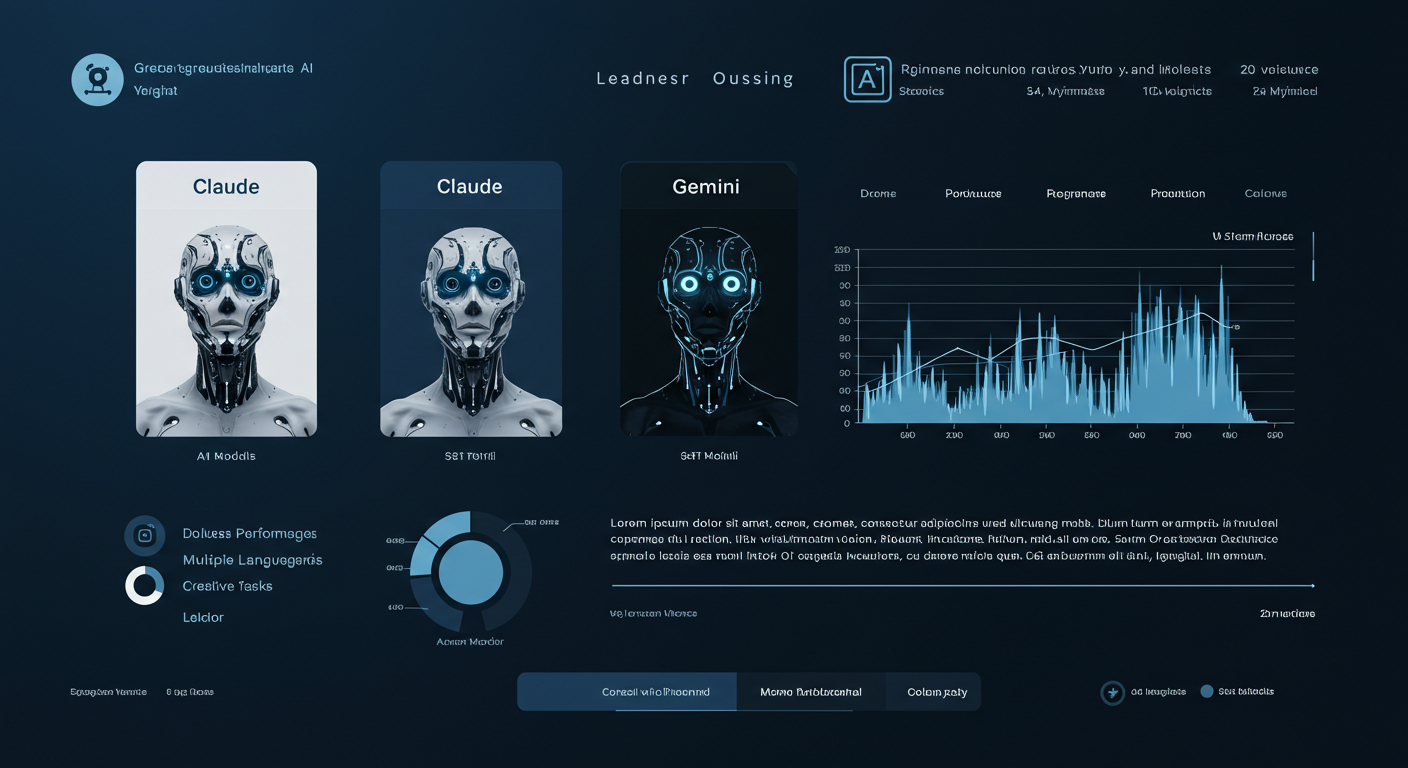
Task: Click the Yerlgiat text under logo title
Action: click(x=155, y=91)
